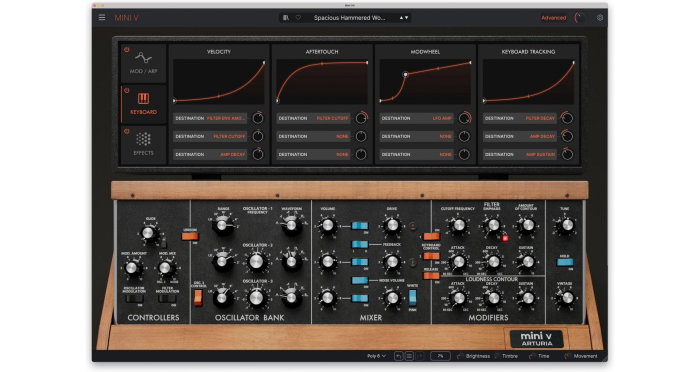Click the Oscillator 1 RANGE knob
The width and height of the screenshot is (700, 372).
222,226
